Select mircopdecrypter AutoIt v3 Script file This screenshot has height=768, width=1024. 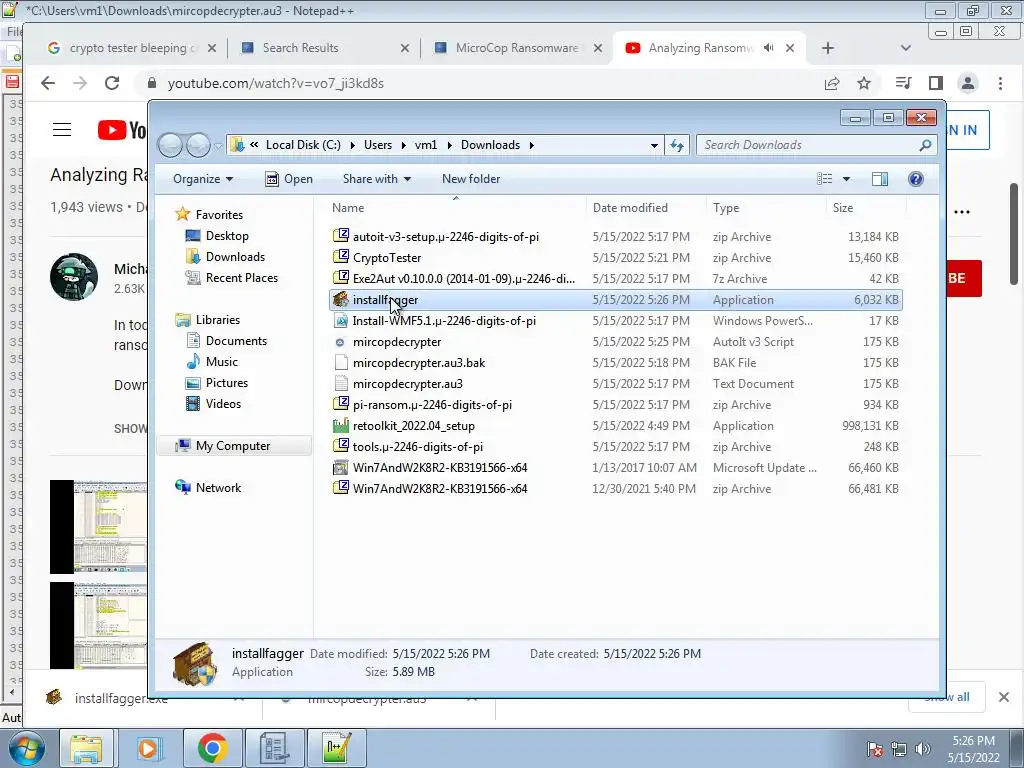click(616, 342)
